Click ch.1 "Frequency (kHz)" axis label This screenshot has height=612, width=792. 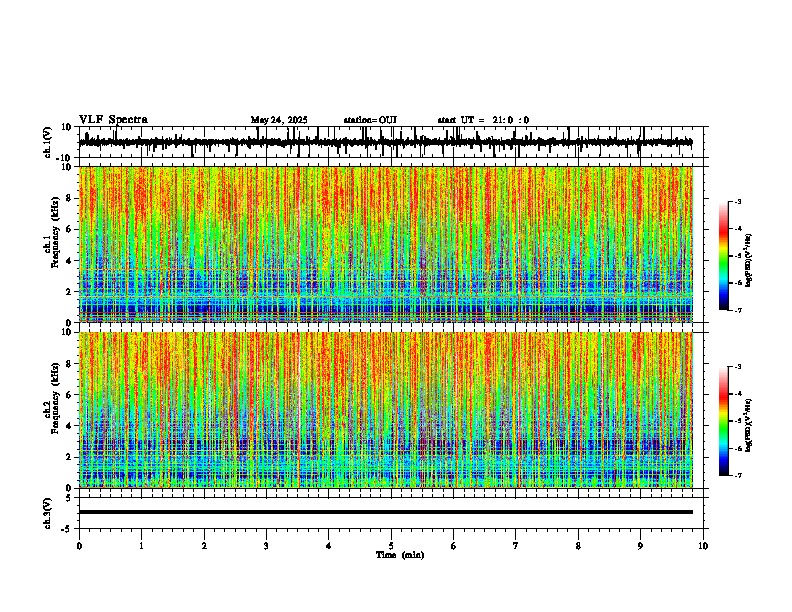pyautogui.click(x=55, y=233)
